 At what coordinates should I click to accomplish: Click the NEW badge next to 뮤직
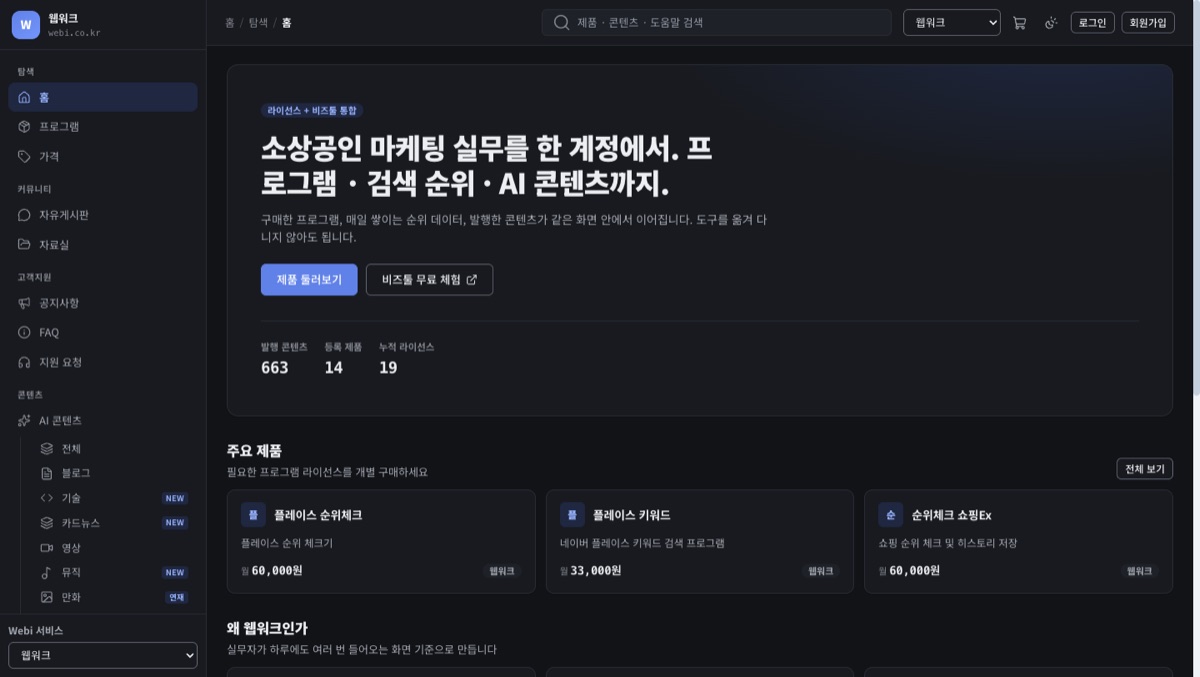[175, 573]
